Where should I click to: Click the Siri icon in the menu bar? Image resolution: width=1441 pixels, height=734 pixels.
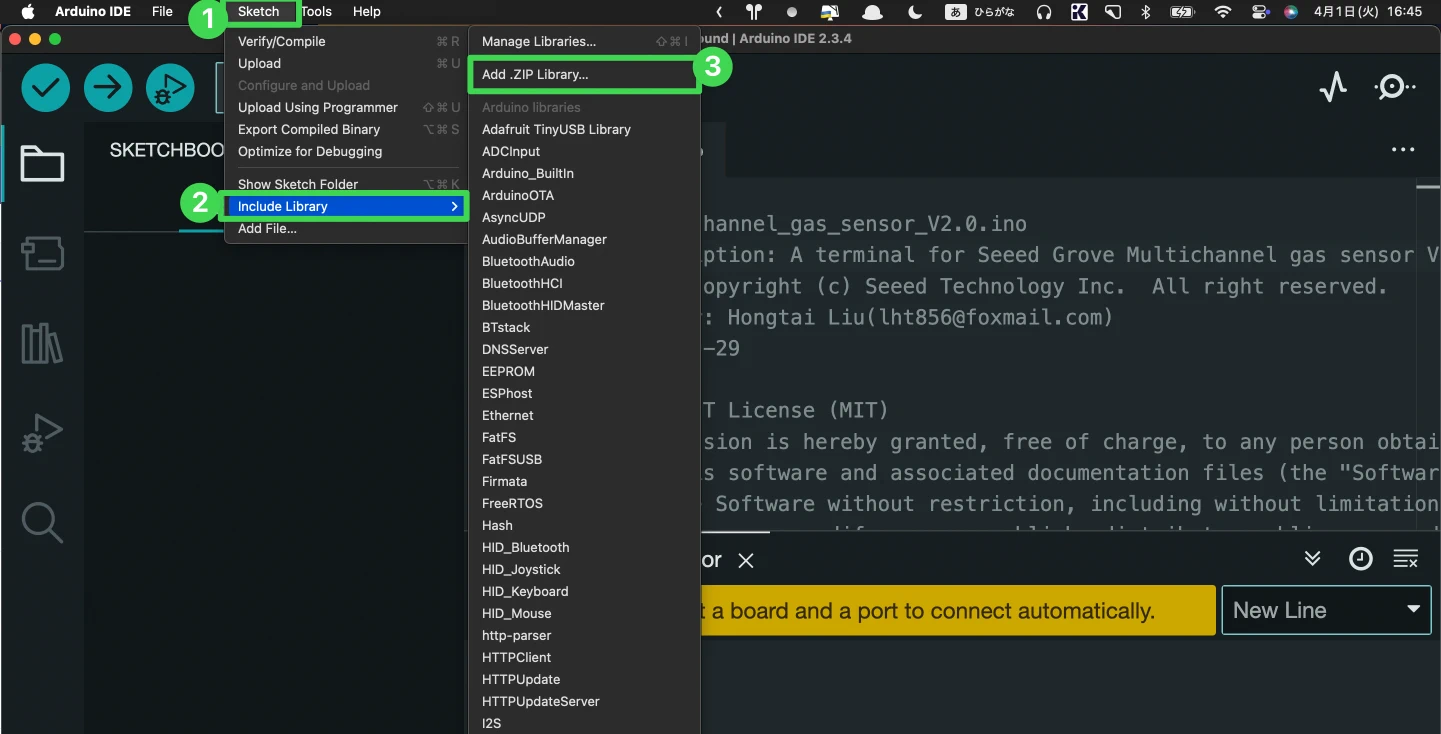[1291, 12]
